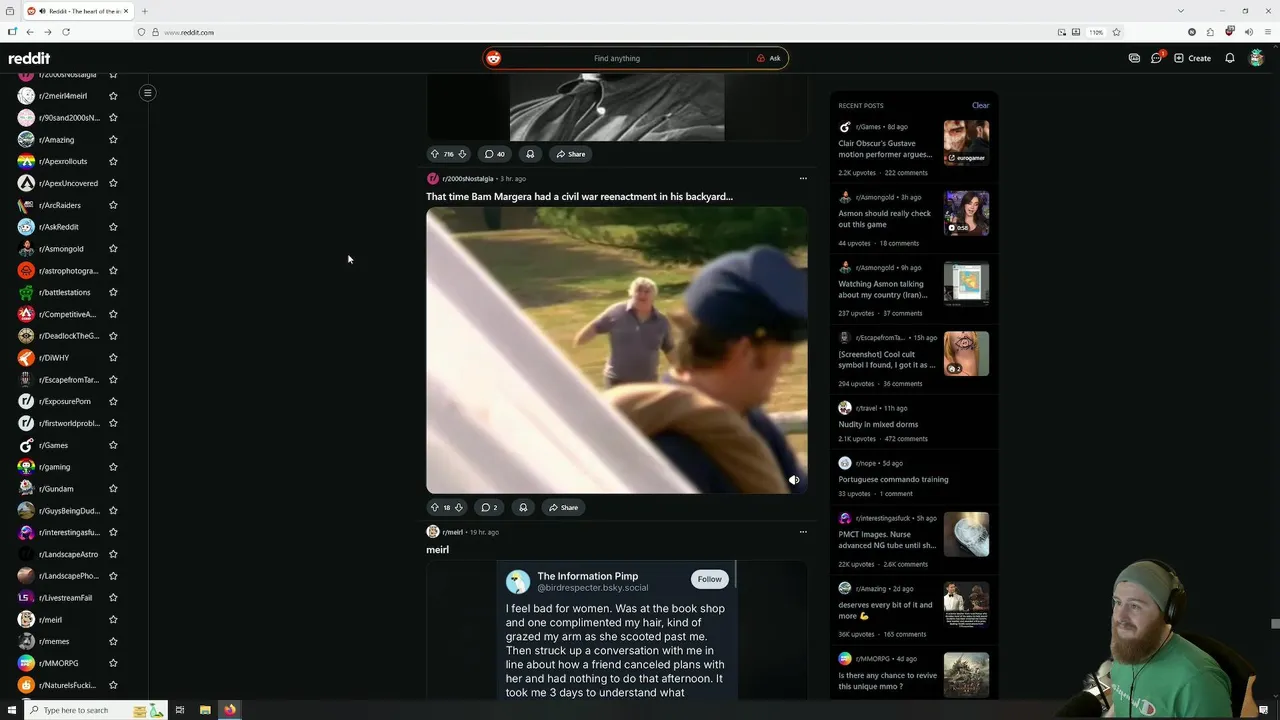Open the 40 comments on top post
The width and height of the screenshot is (1280, 720).
coord(494,154)
